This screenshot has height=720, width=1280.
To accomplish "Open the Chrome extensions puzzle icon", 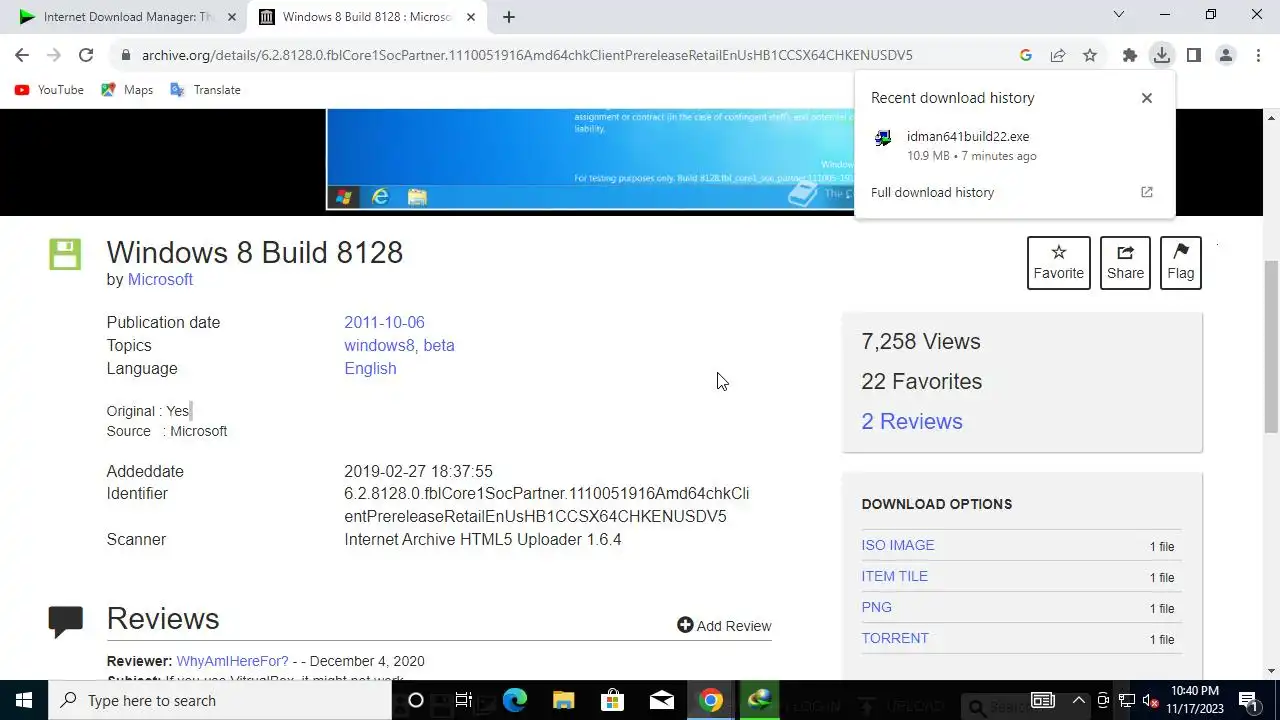I will [x=1130, y=55].
